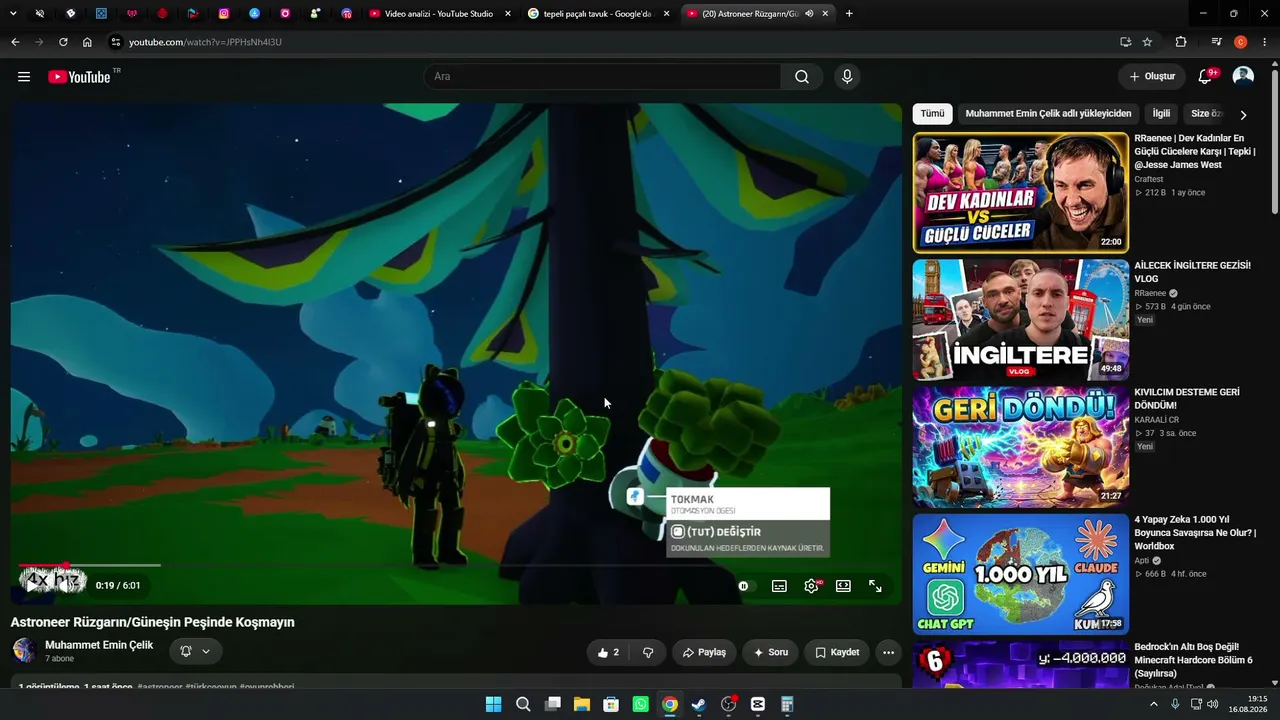Go to the YouTube home logo
1280x720 pixels.
(x=79, y=77)
